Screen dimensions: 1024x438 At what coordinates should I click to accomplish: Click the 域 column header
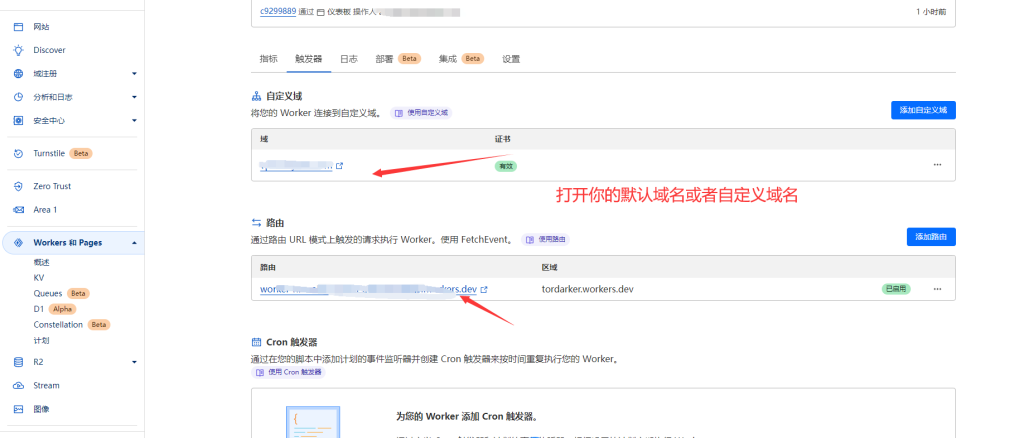264,139
